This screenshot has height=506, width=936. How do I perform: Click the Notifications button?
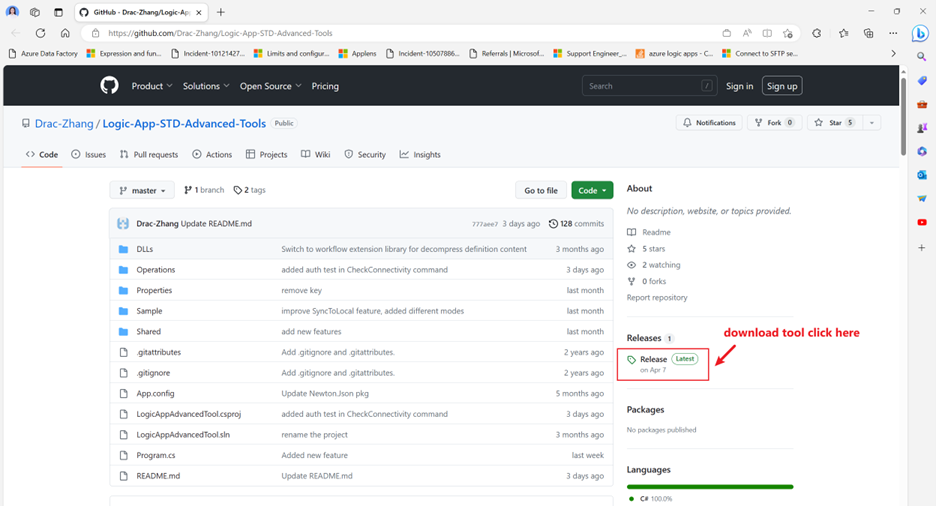pos(709,123)
